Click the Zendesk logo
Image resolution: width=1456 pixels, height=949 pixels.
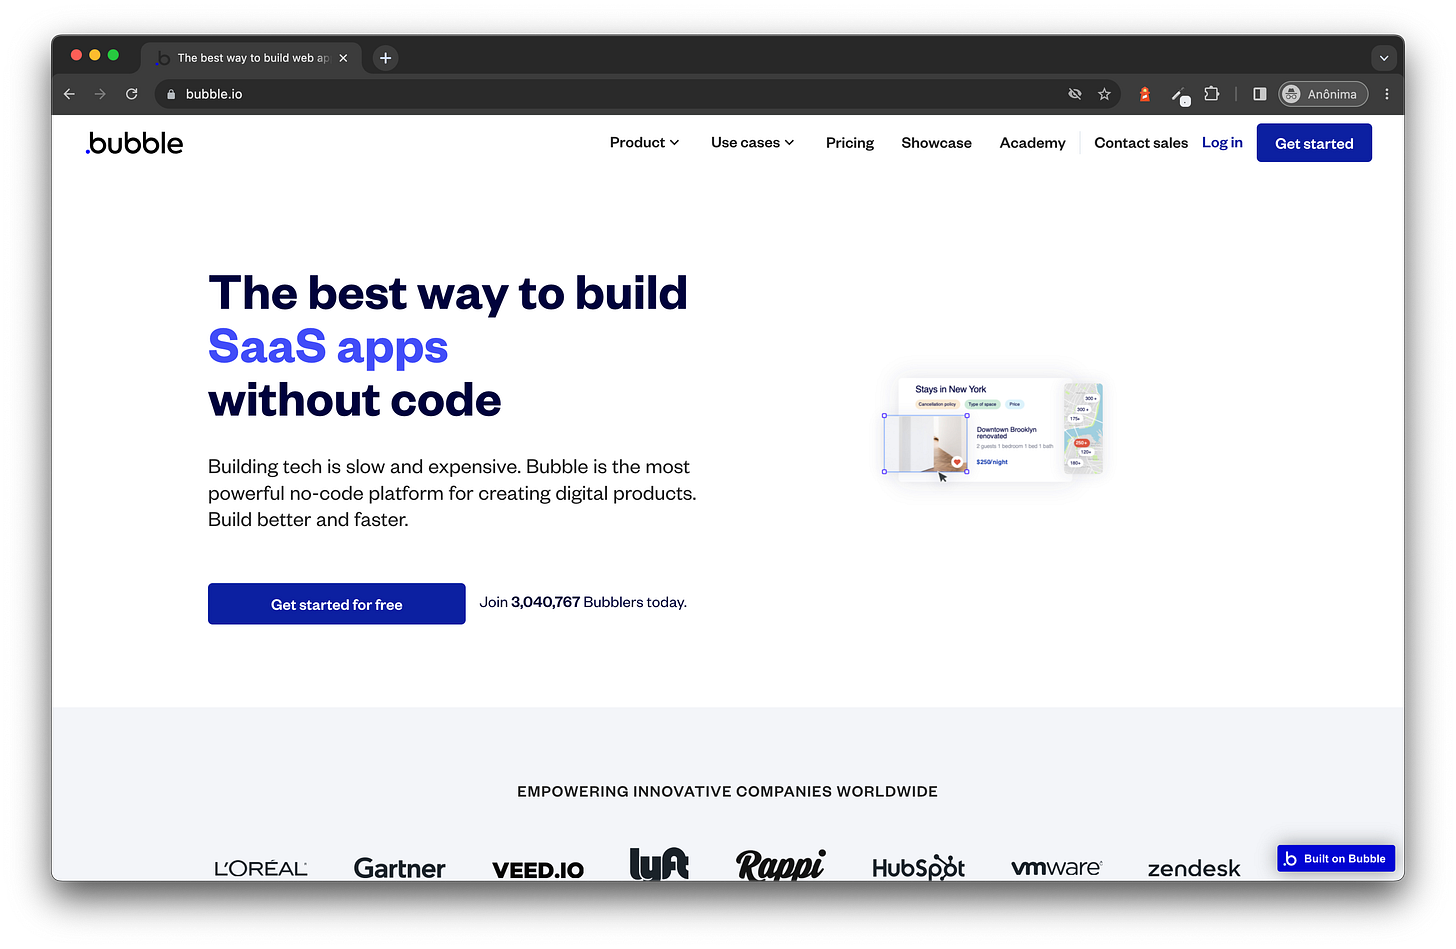(x=1194, y=869)
